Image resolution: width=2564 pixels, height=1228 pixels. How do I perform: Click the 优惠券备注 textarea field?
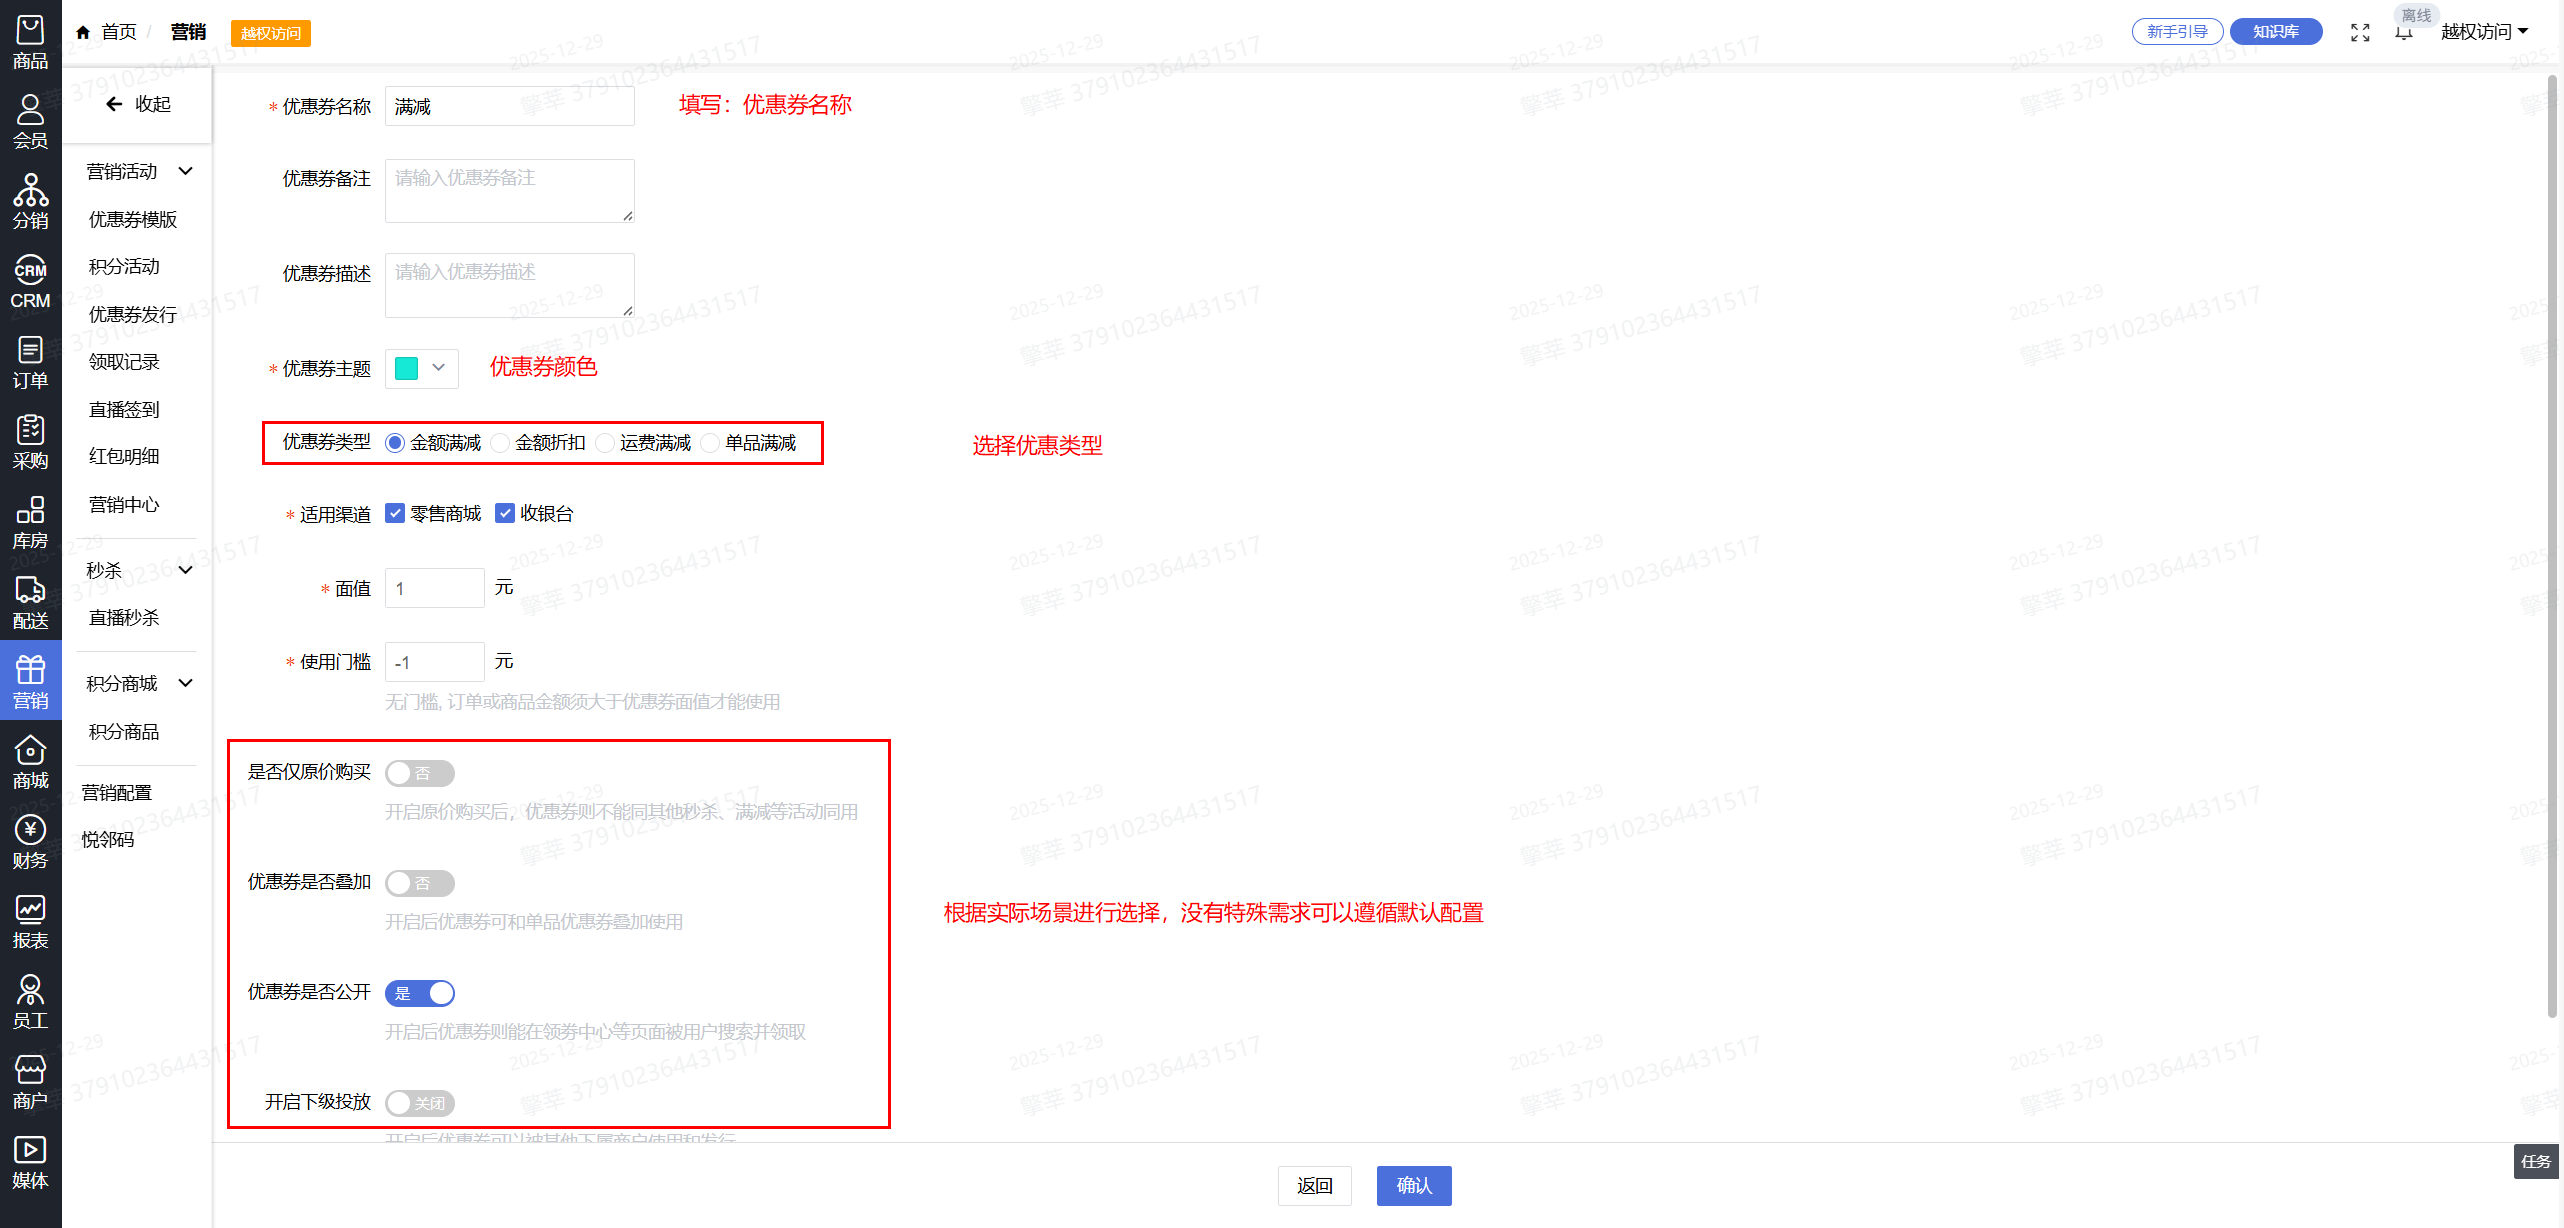(509, 190)
